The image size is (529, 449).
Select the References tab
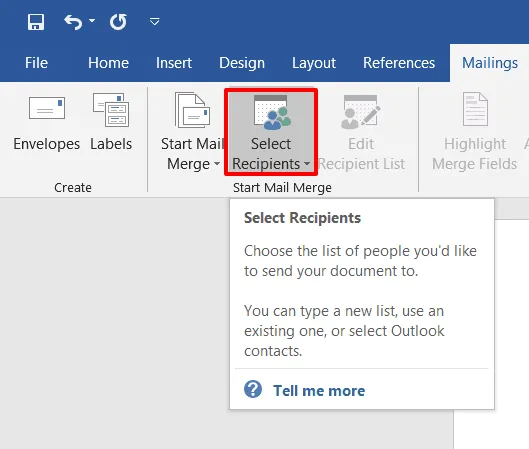399,63
